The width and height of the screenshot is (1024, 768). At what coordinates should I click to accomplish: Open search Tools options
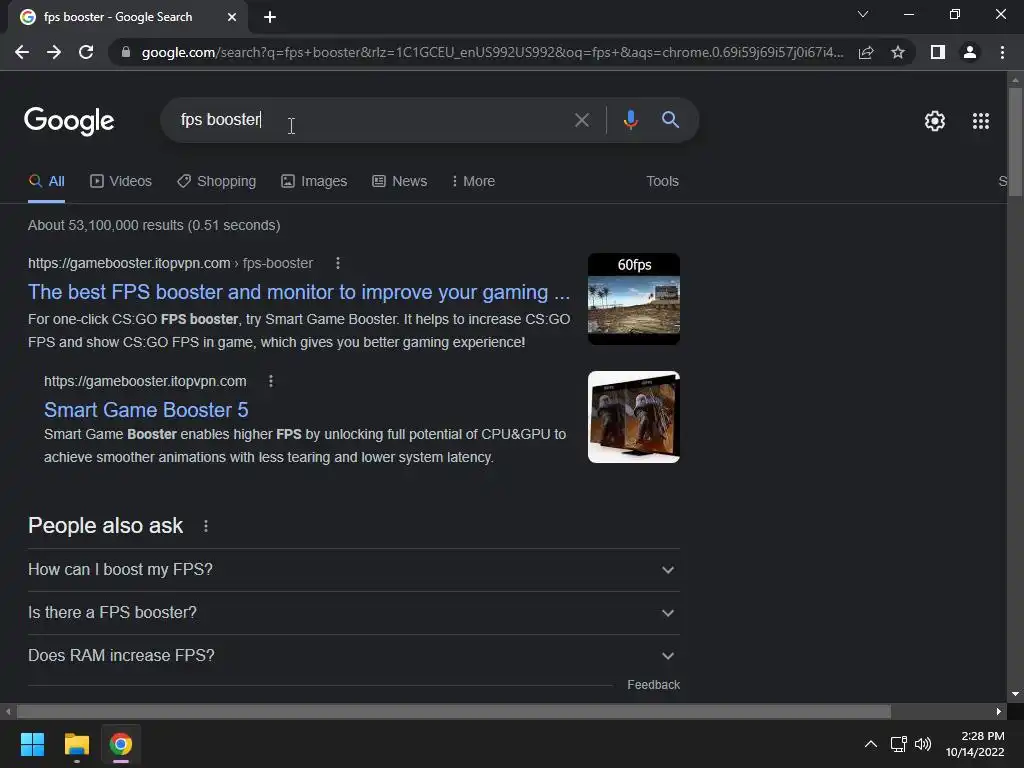662,181
